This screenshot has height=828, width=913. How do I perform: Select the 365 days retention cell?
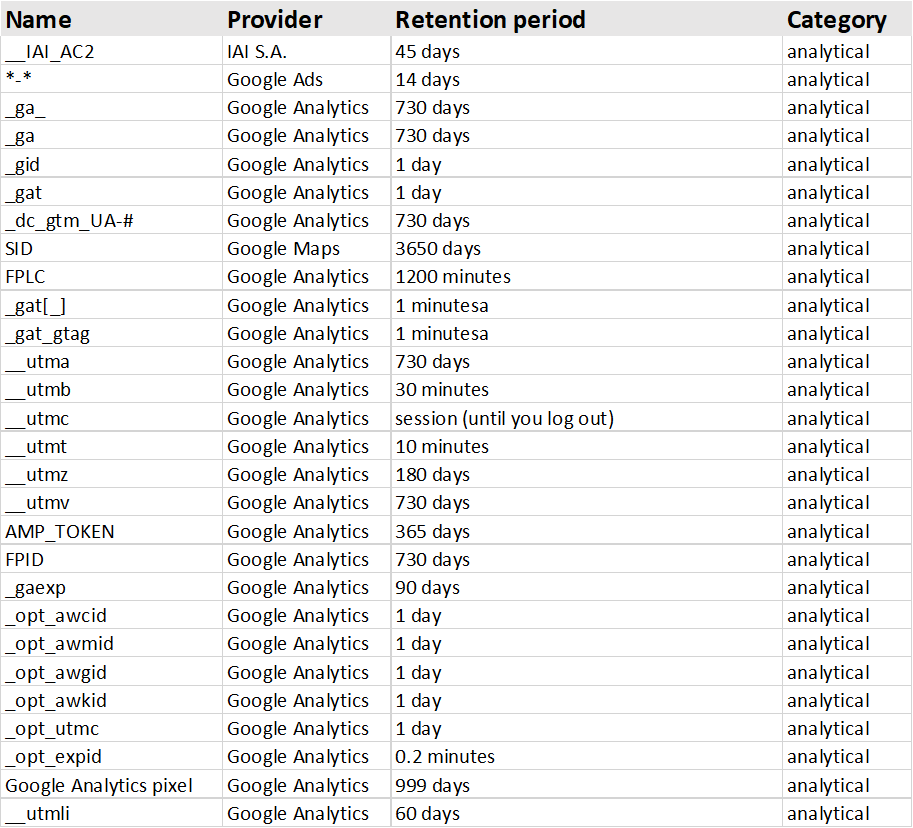[432, 532]
